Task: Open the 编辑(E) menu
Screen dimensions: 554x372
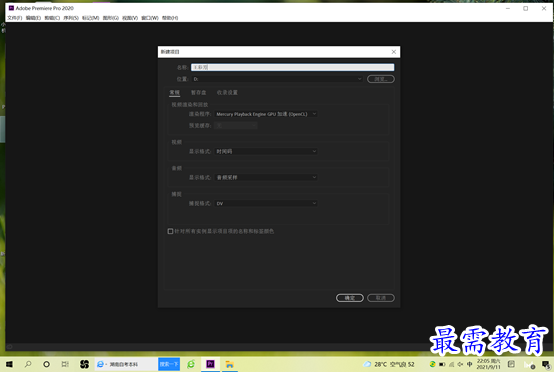Action: click(33, 18)
